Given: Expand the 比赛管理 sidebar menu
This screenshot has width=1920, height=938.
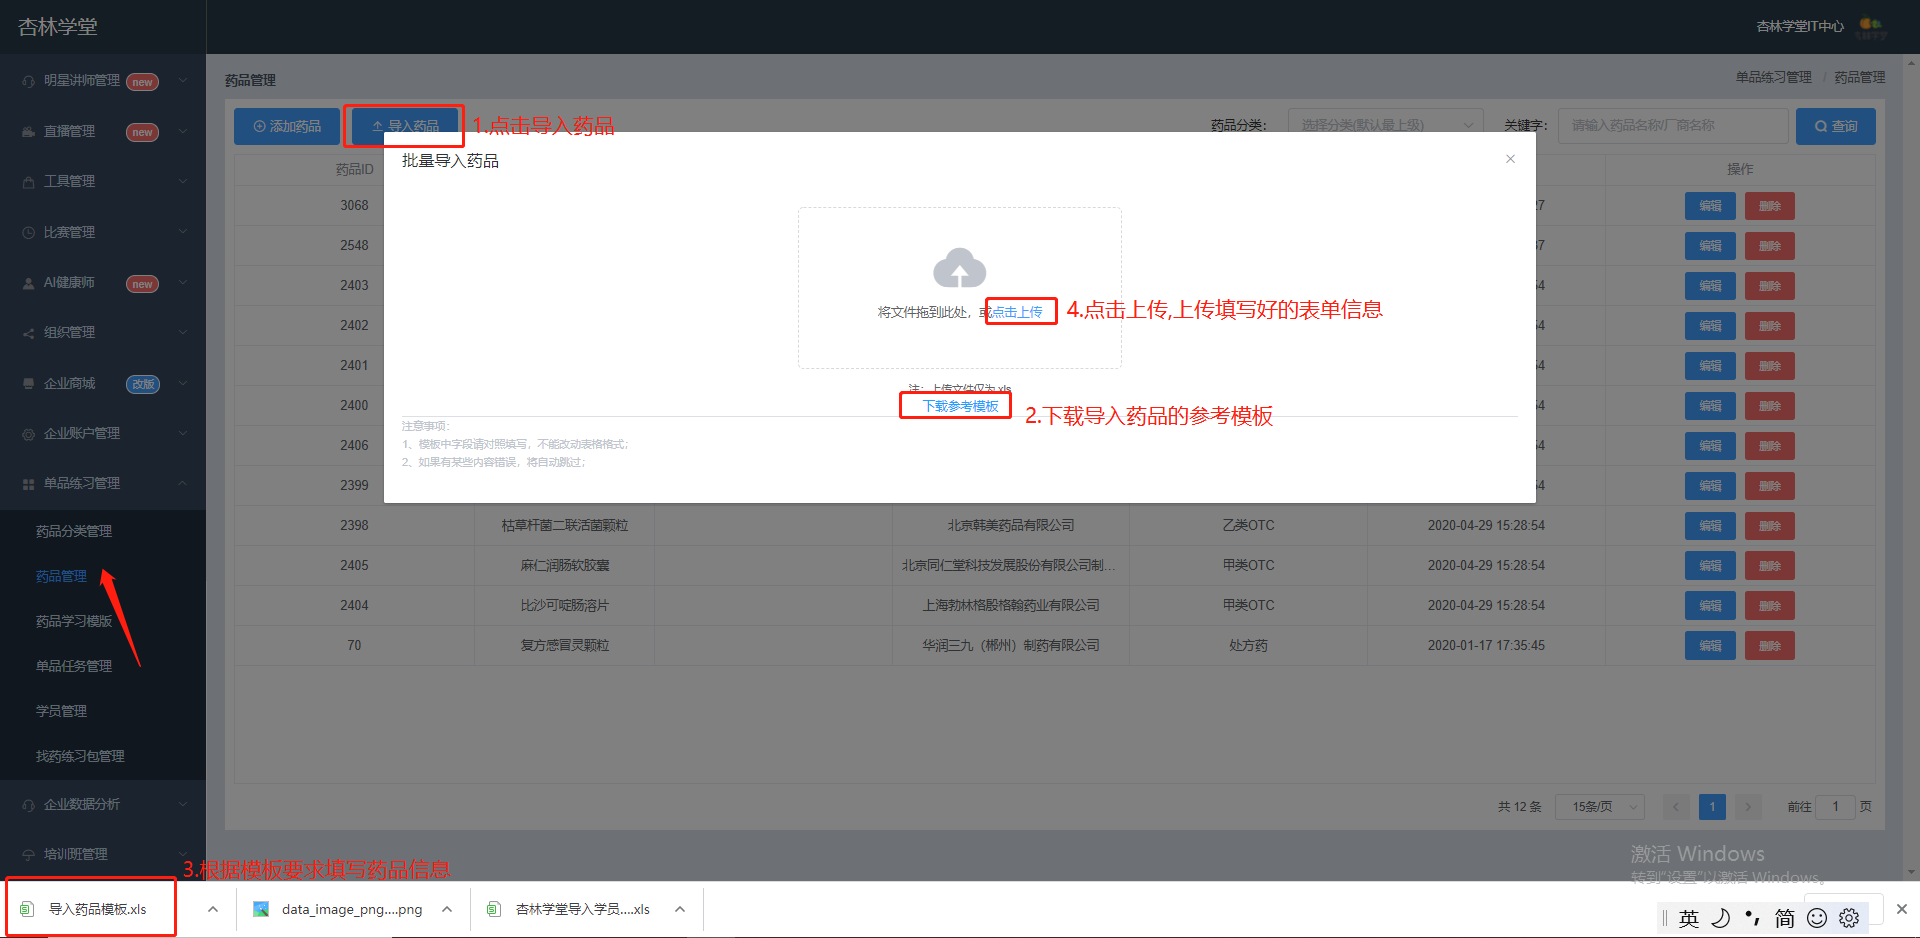Looking at the screenshot, I should tap(103, 232).
